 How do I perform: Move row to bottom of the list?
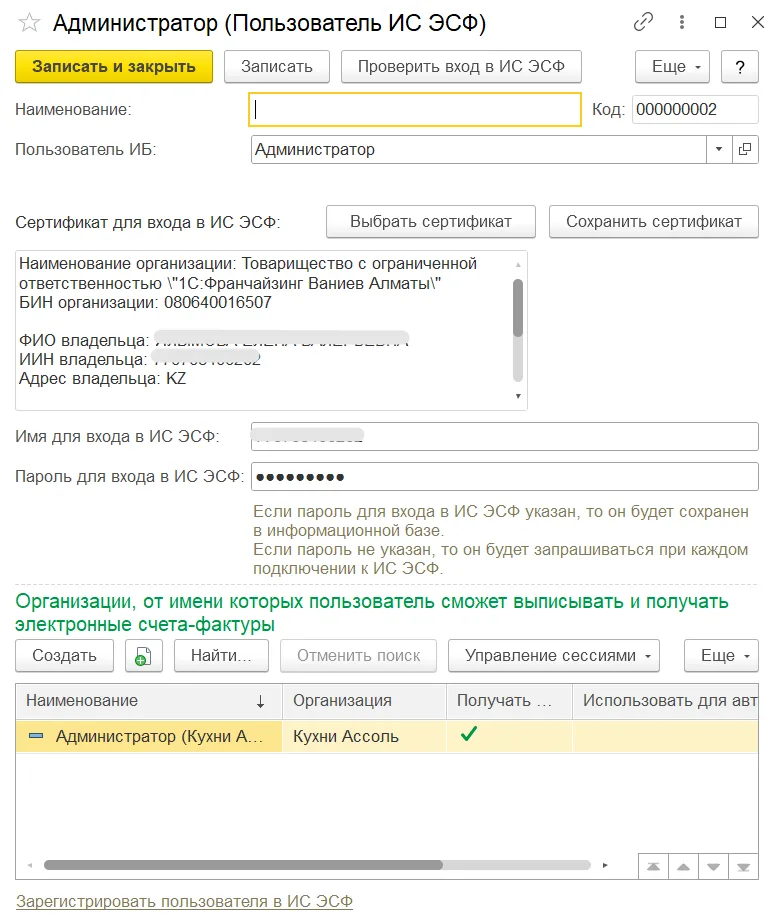pos(744,867)
